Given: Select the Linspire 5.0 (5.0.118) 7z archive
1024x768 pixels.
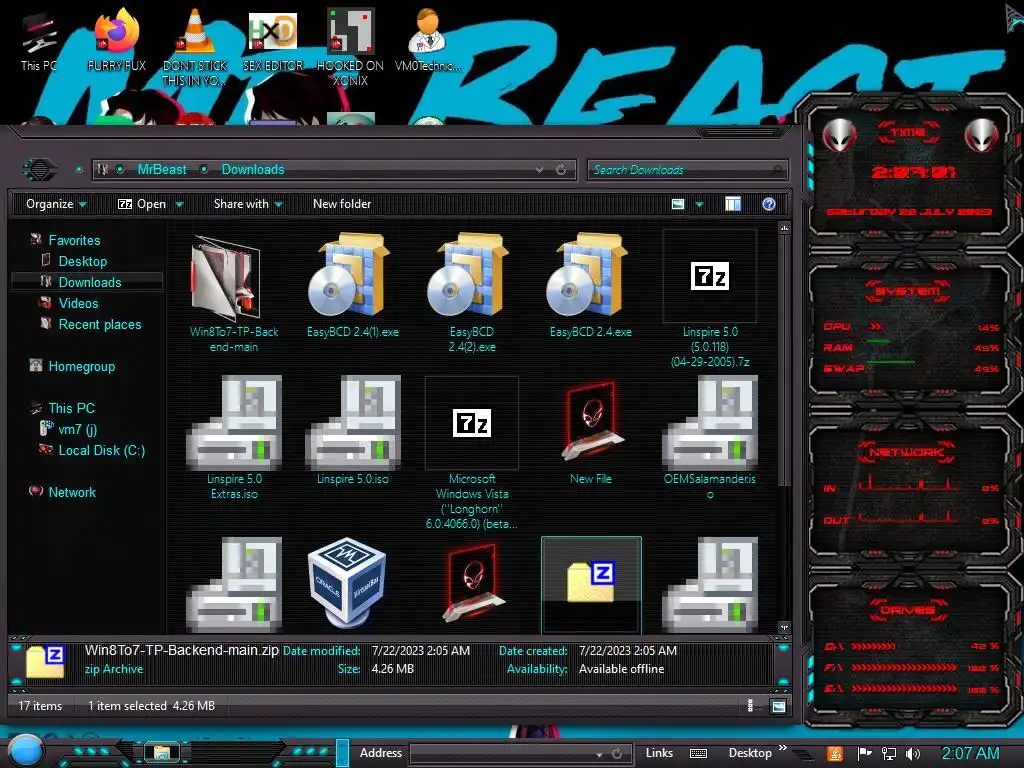Looking at the screenshot, I should (710, 299).
